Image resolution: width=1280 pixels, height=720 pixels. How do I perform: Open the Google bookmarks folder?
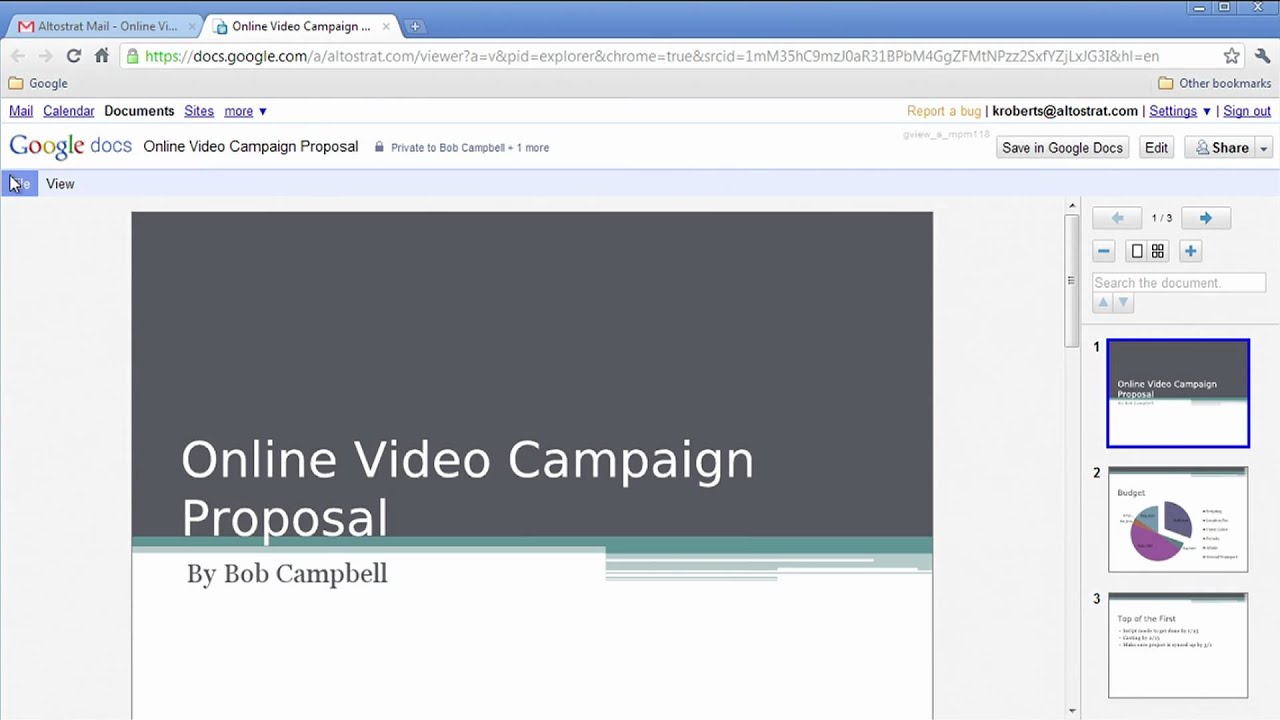(x=38, y=83)
